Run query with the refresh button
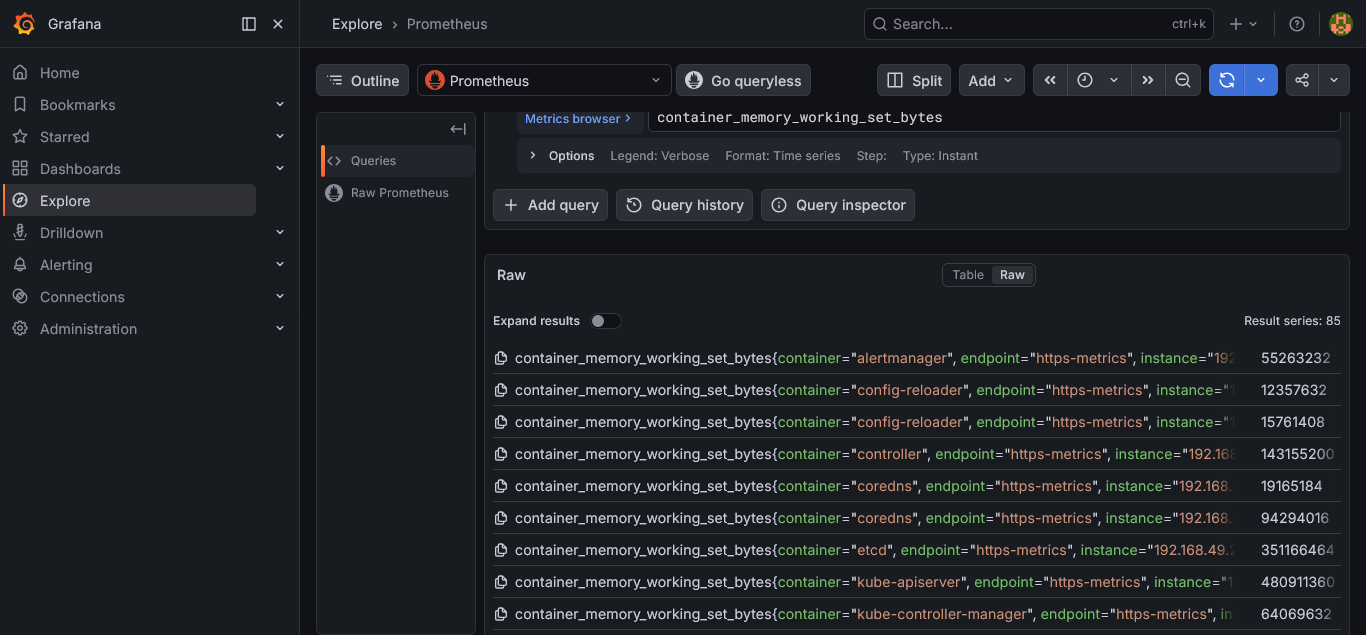Screen dimensions: 1366x635 (1227, 81)
